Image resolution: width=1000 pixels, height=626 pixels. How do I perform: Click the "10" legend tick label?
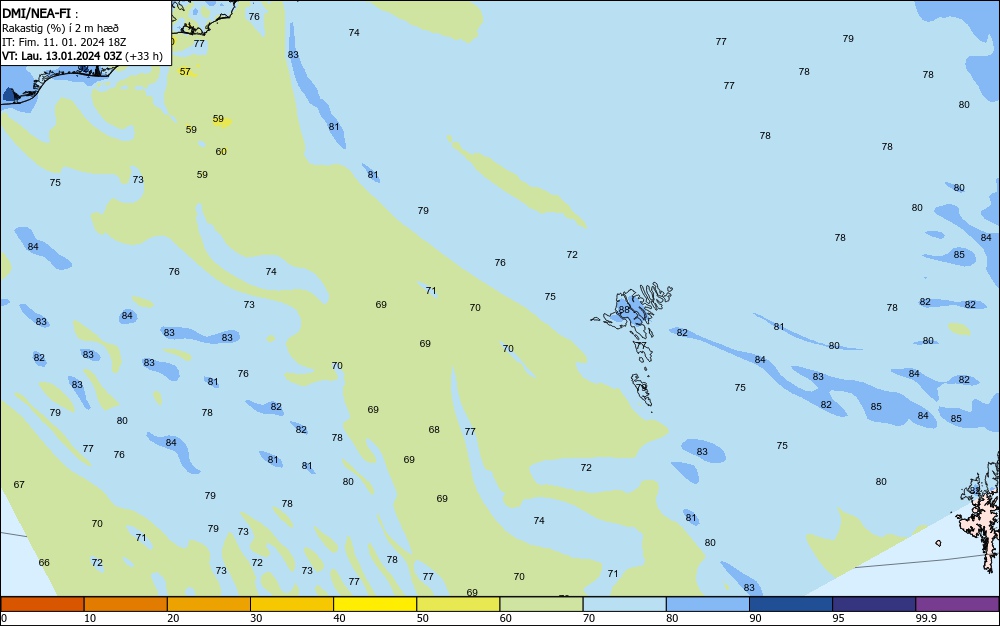pos(90,618)
